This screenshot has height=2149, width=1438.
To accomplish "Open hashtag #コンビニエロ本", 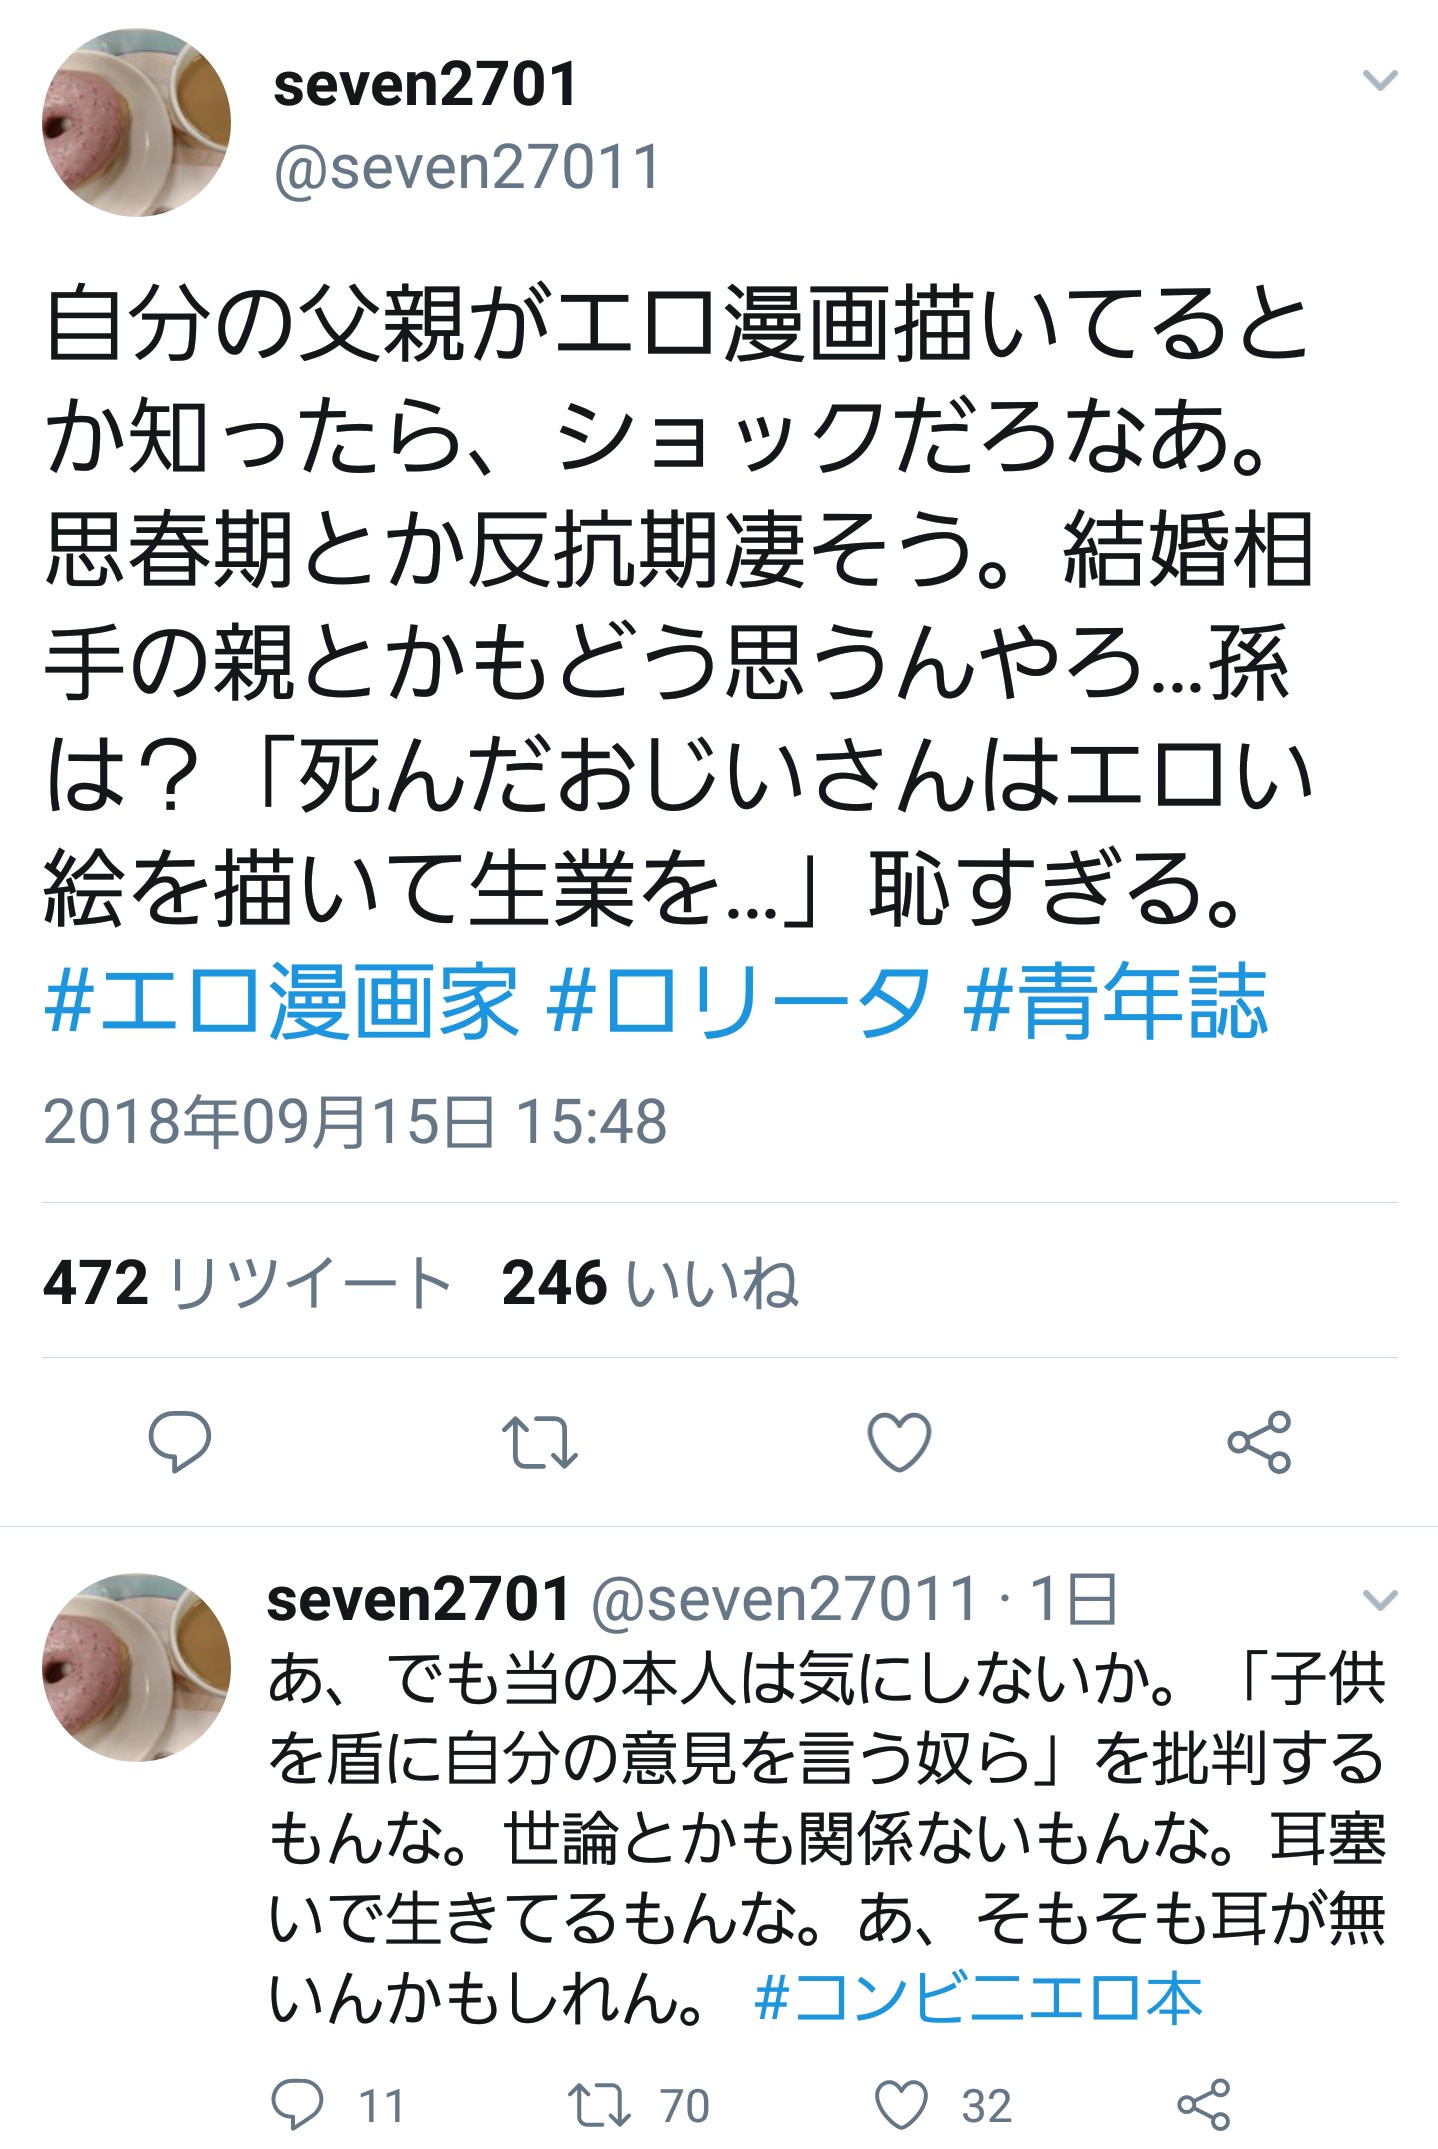I will click(x=978, y=1999).
